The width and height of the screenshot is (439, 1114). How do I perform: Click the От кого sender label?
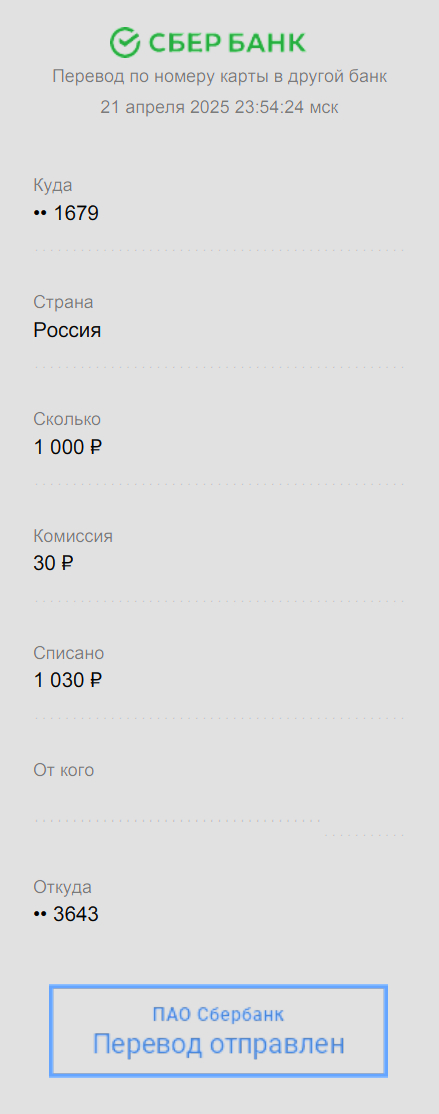coord(64,769)
